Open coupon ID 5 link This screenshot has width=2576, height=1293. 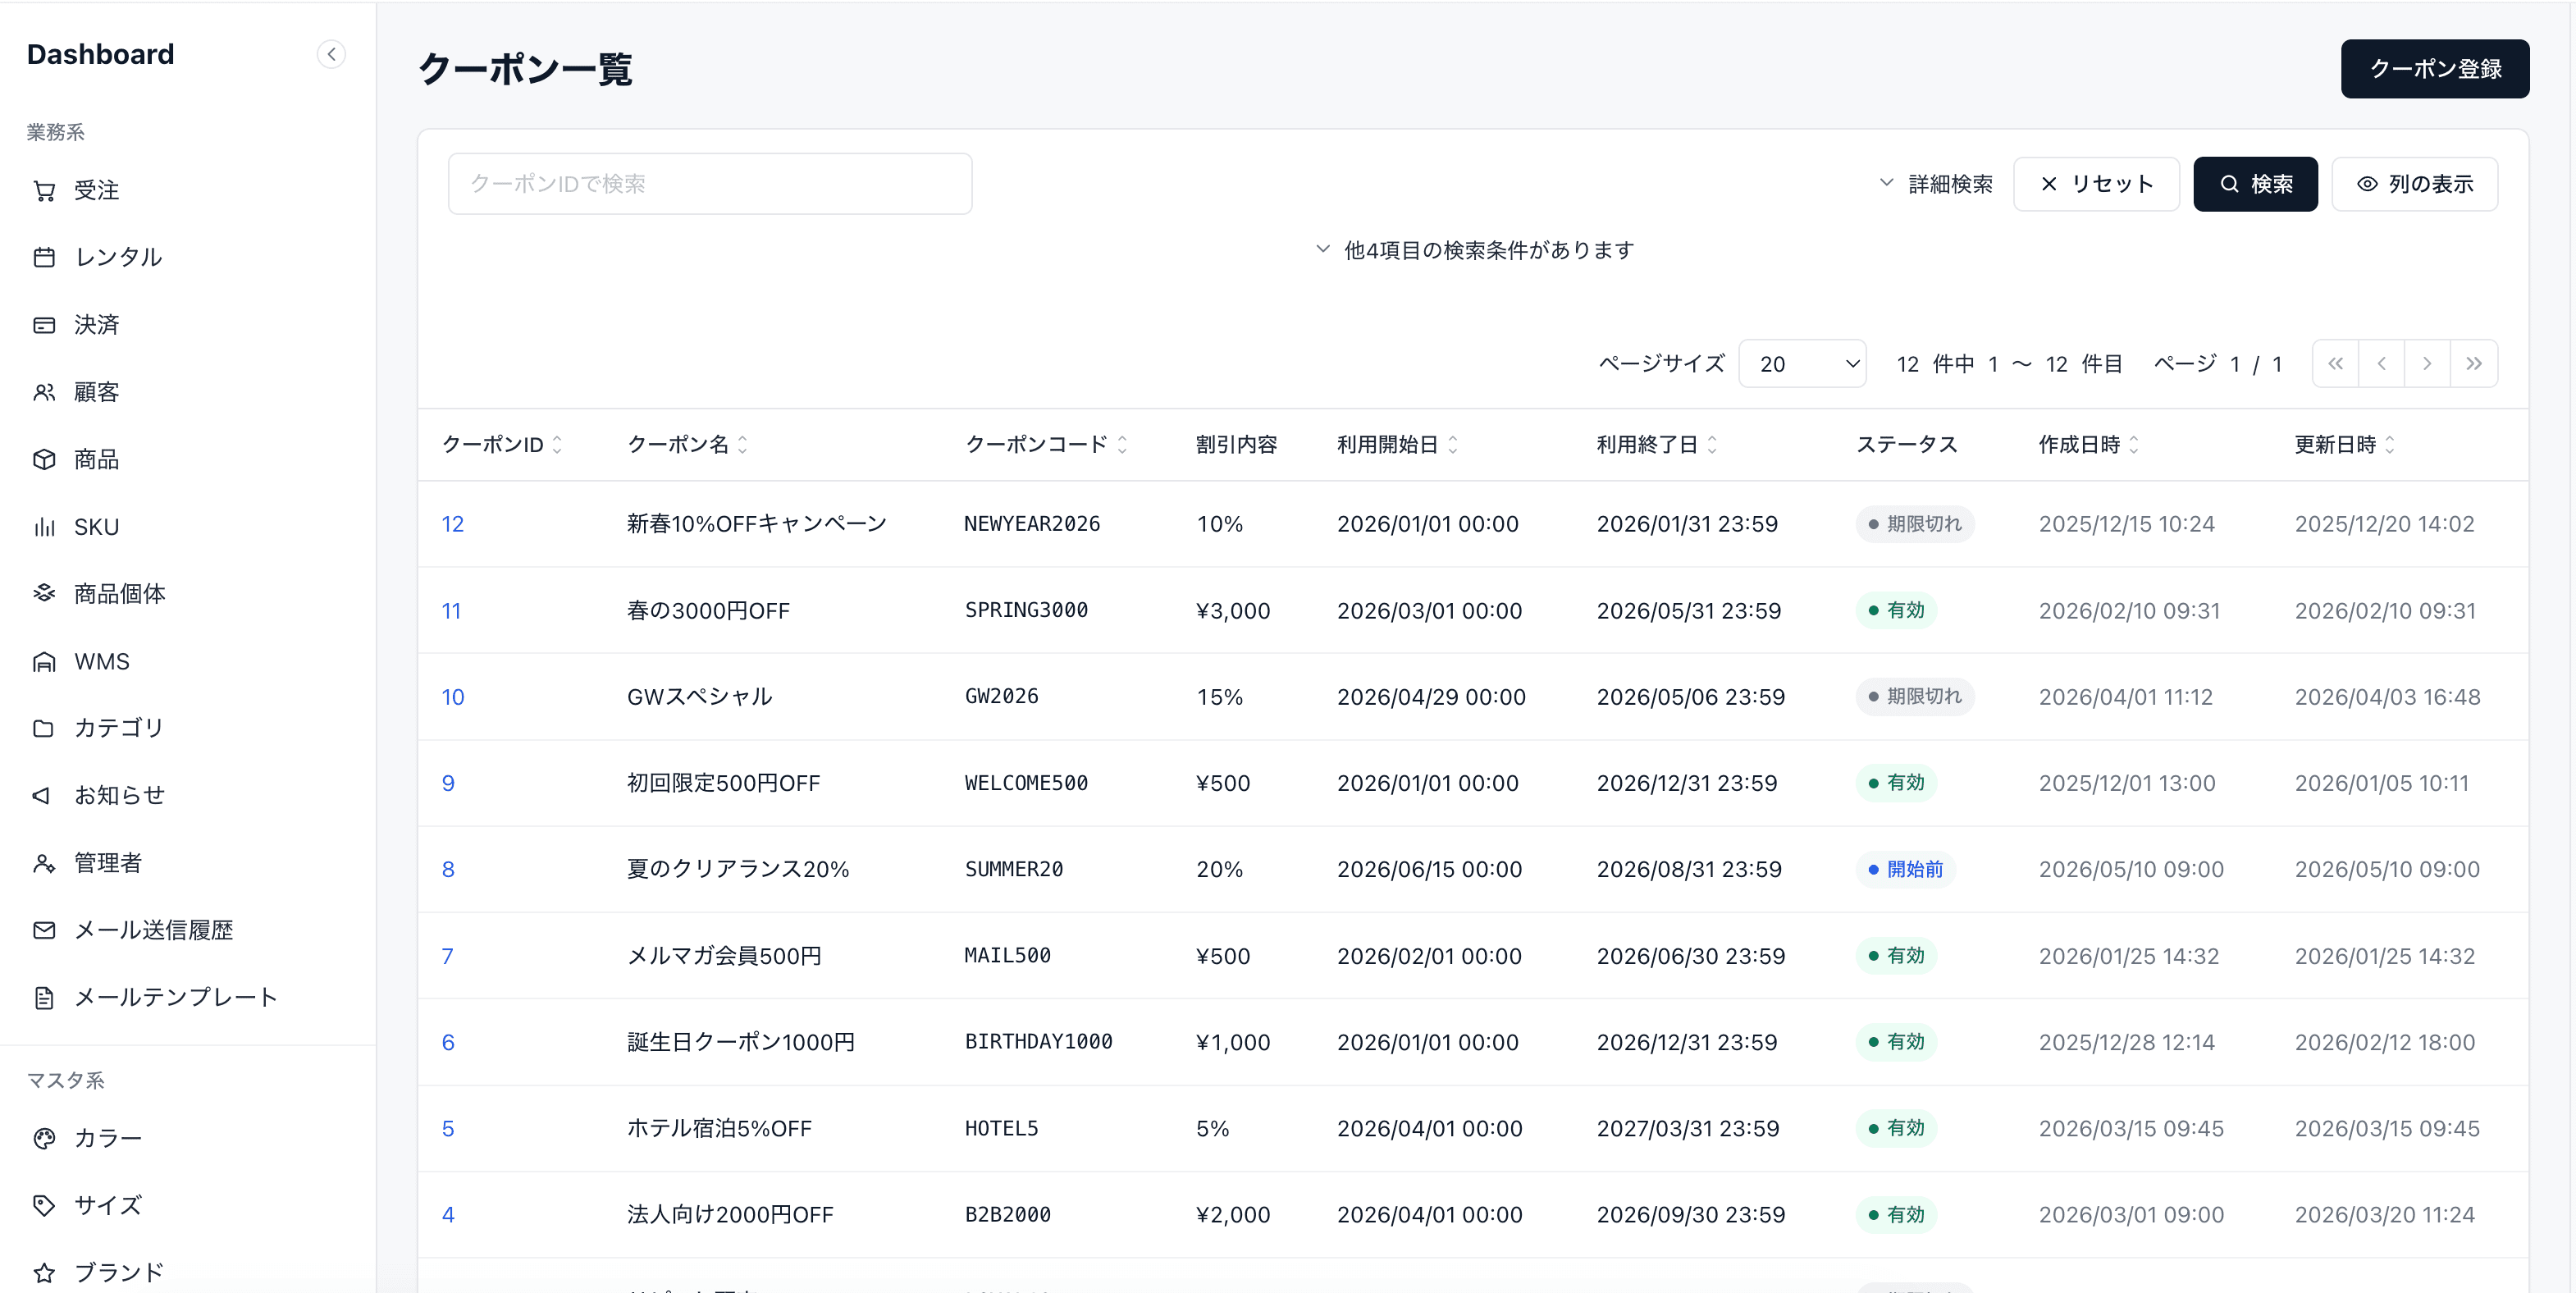[448, 1128]
